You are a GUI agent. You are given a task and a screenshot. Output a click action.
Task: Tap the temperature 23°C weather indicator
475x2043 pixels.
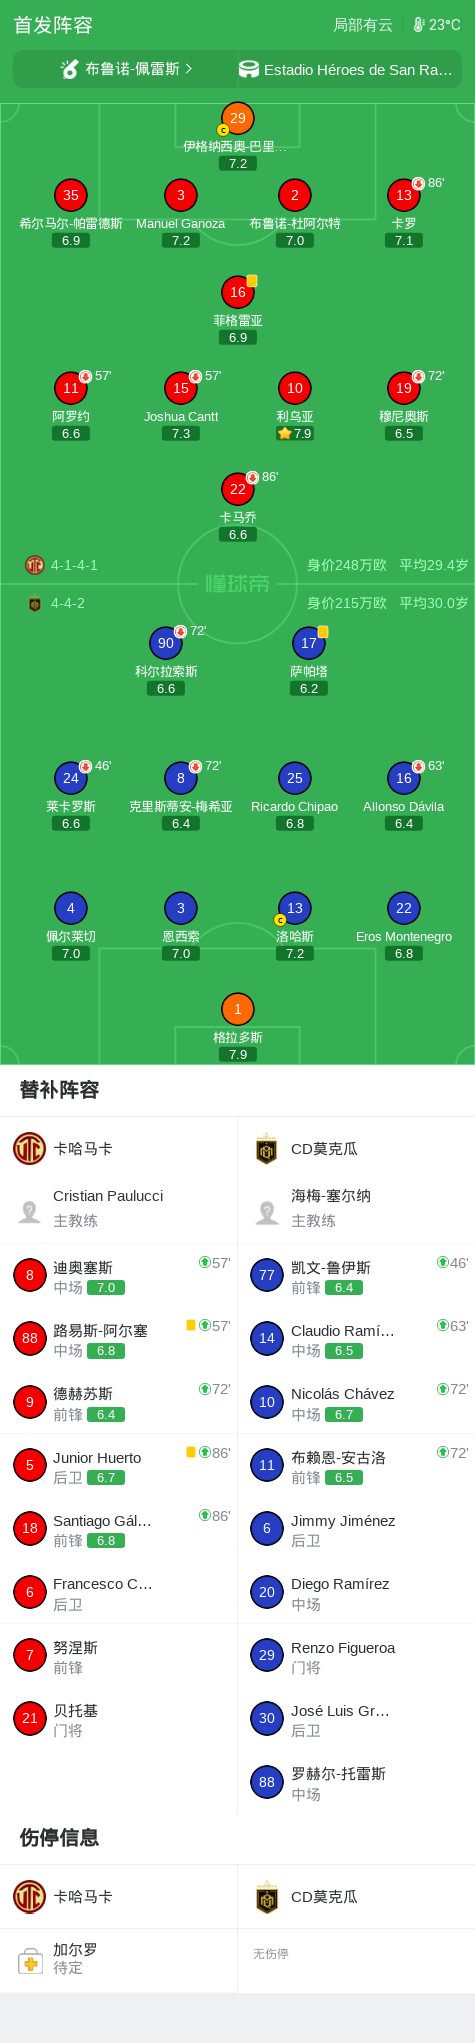coord(437,25)
